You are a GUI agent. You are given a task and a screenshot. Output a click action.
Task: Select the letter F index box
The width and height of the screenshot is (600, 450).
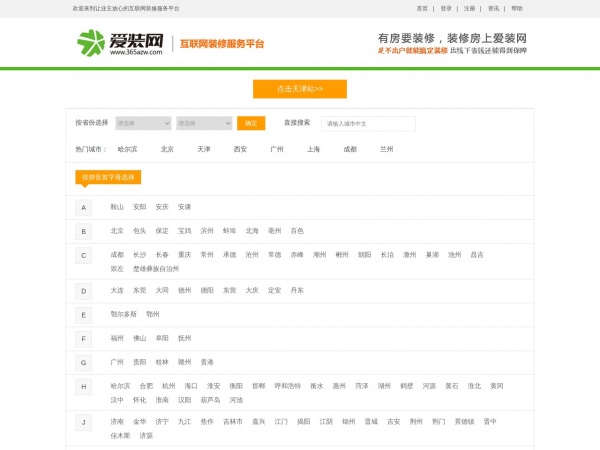pos(84,338)
